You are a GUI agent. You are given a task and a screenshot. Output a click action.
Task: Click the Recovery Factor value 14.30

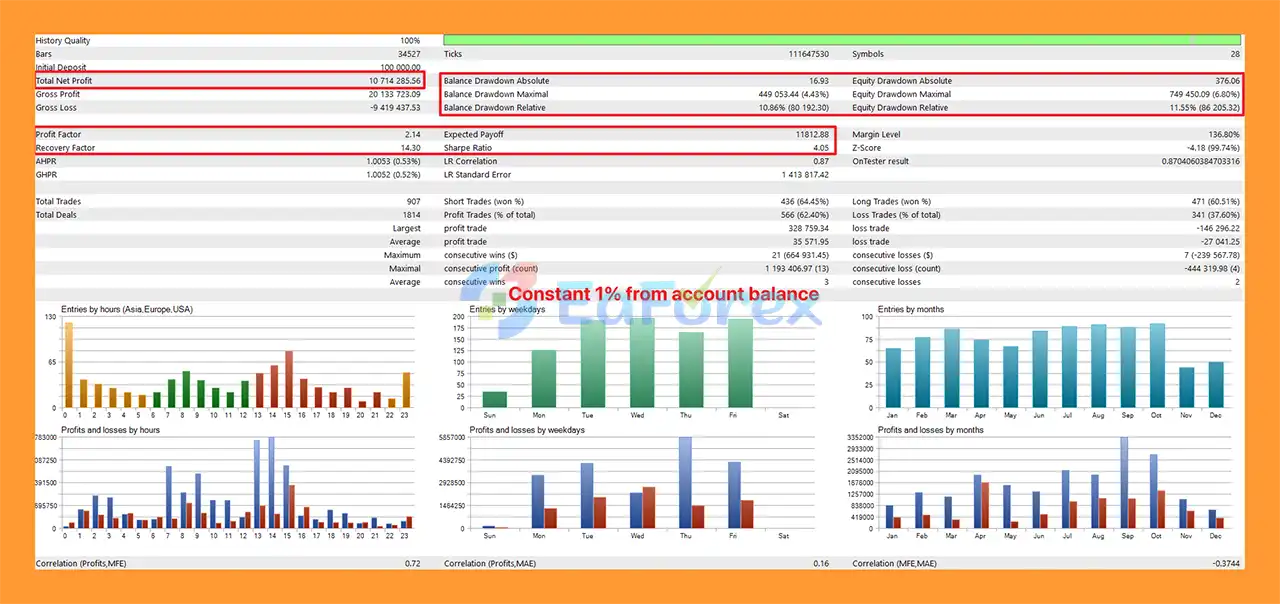point(410,148)
